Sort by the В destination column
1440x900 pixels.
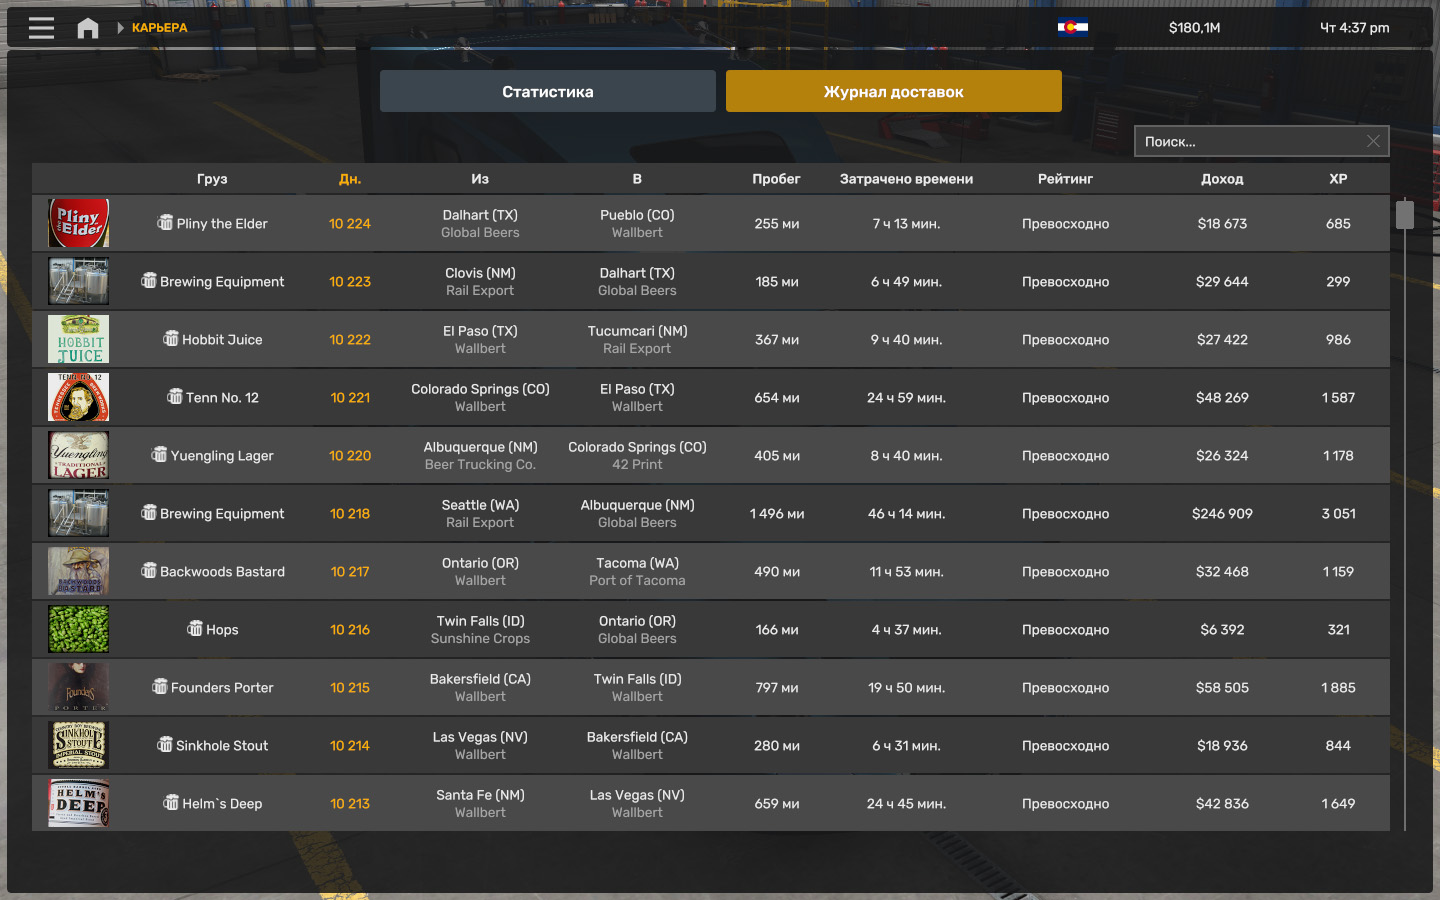[637, 179]
